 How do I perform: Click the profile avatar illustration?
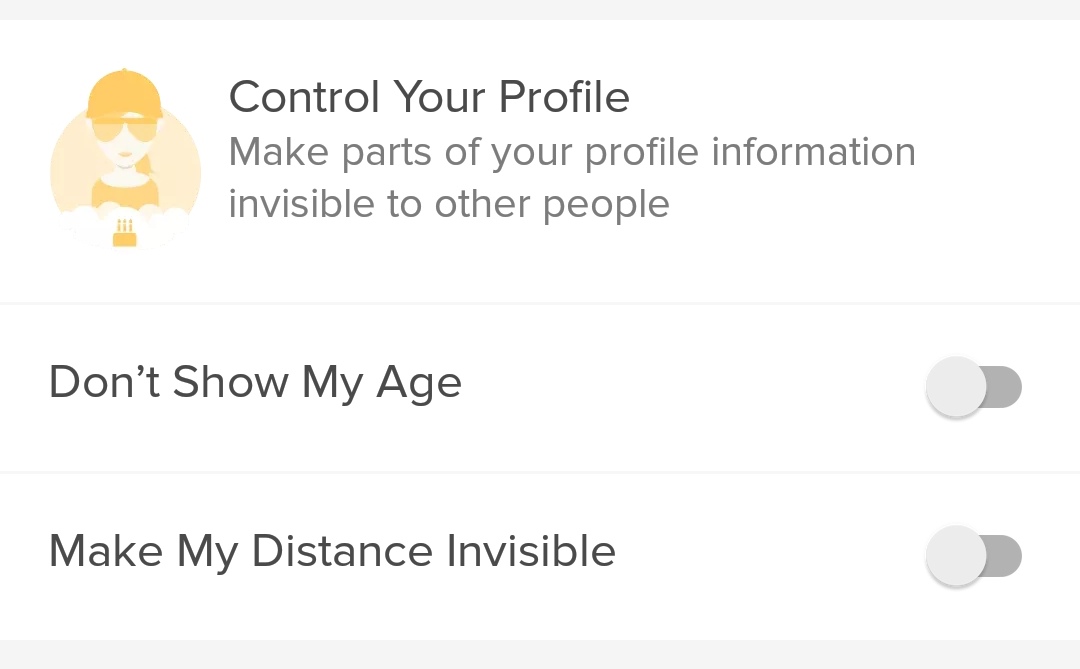(x=125, y=160)
